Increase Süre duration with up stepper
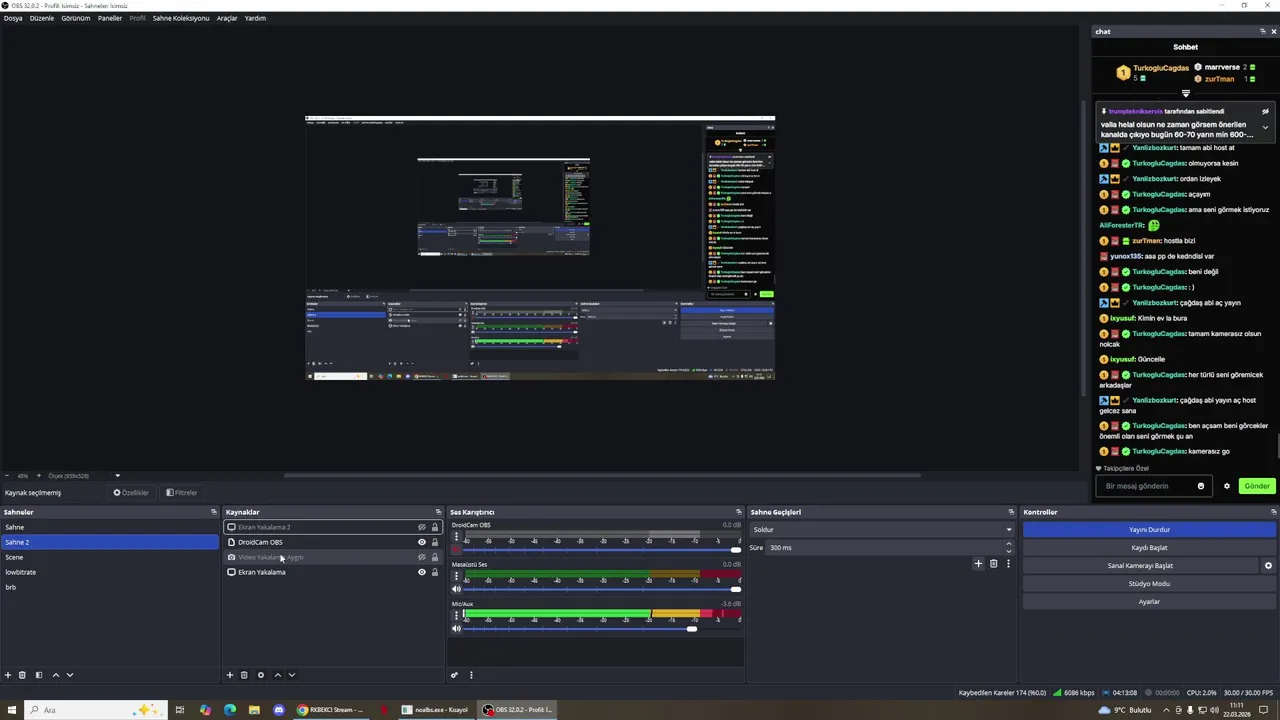1280x720 pixels. [x=1008, y=544]
